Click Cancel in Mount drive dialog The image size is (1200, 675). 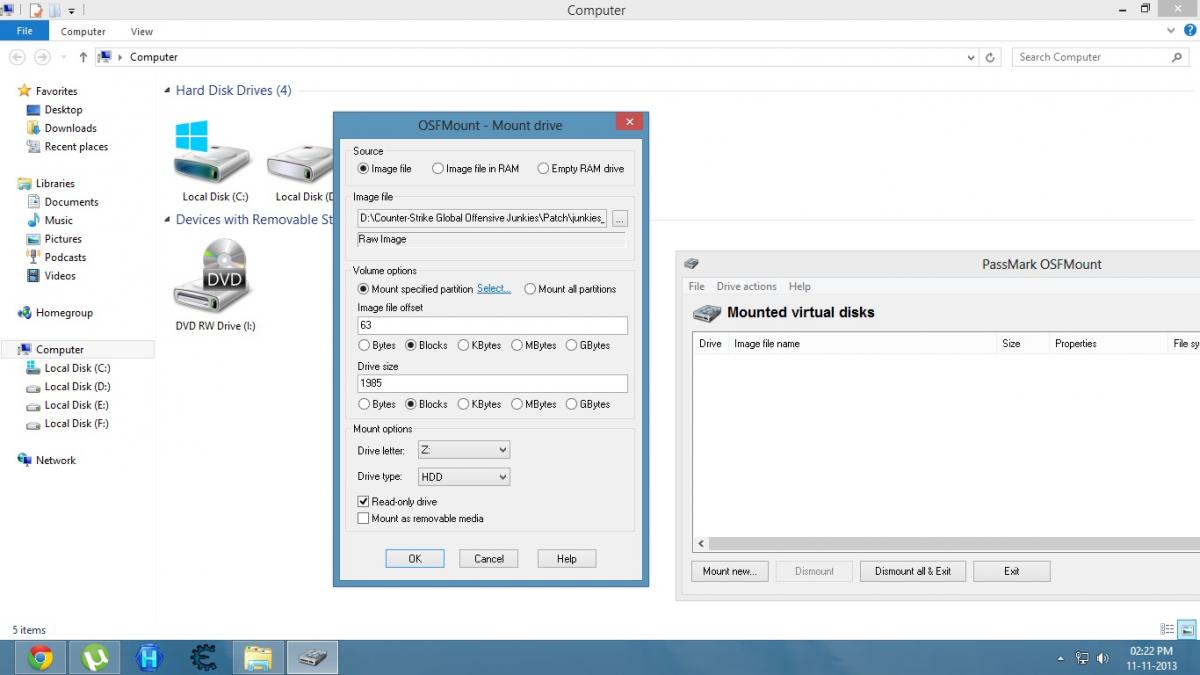[x=489, y=559]
